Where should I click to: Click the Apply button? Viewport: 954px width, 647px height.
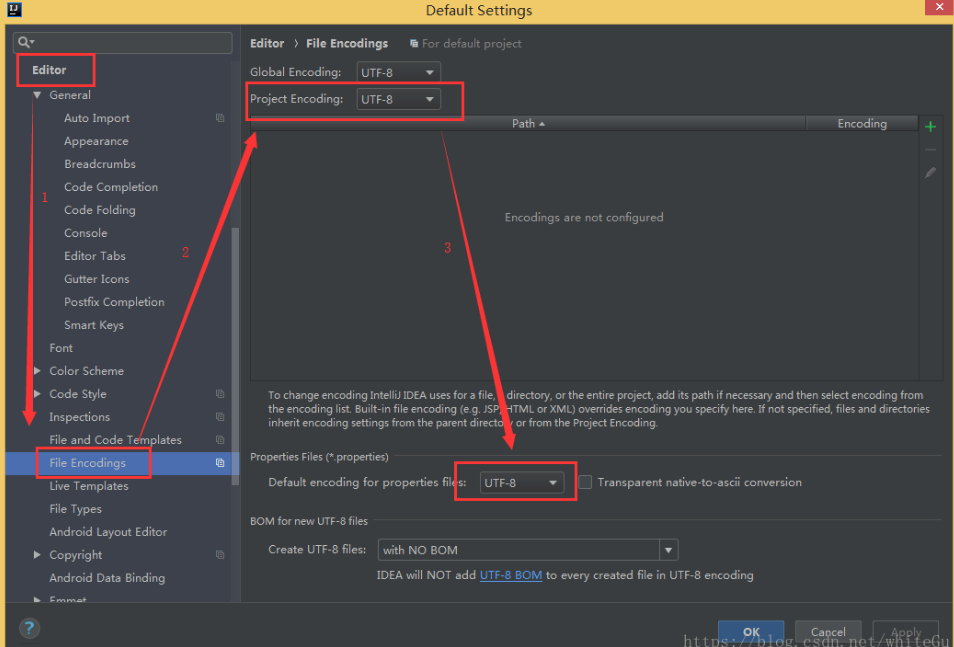906,632
